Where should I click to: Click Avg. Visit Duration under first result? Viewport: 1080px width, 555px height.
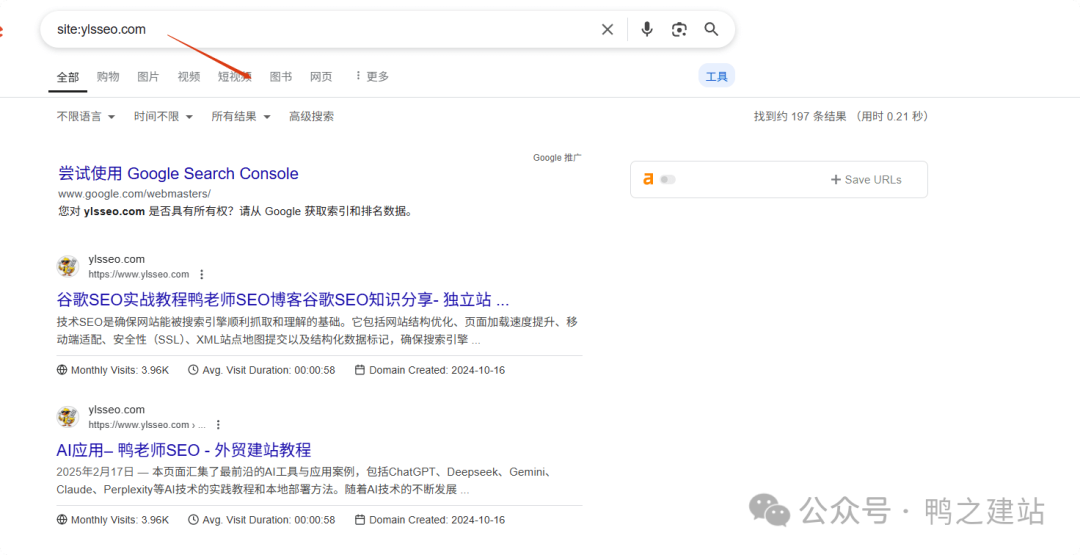262,370
